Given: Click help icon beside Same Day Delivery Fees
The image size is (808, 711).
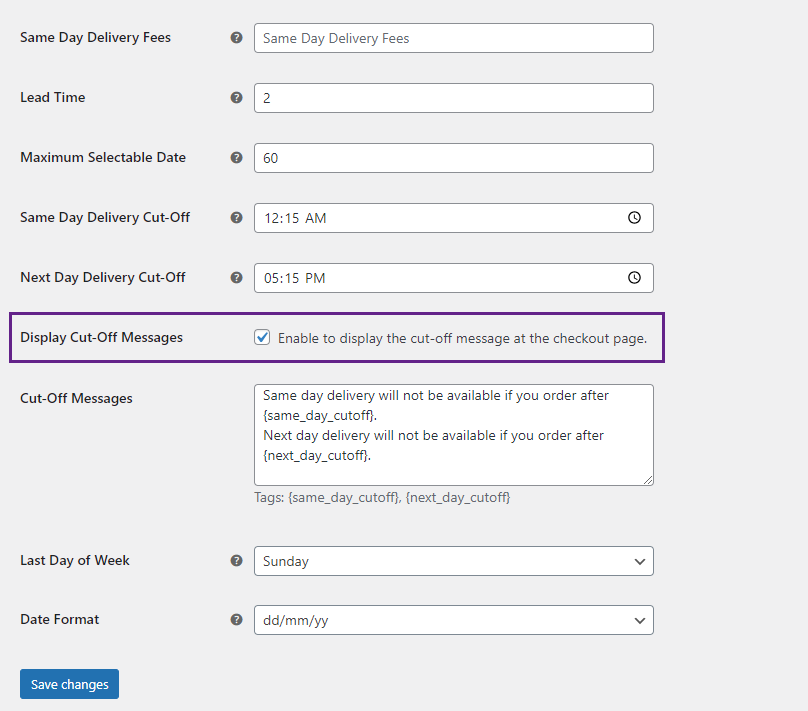Looking at the screenshot, I should click(236, 38).
